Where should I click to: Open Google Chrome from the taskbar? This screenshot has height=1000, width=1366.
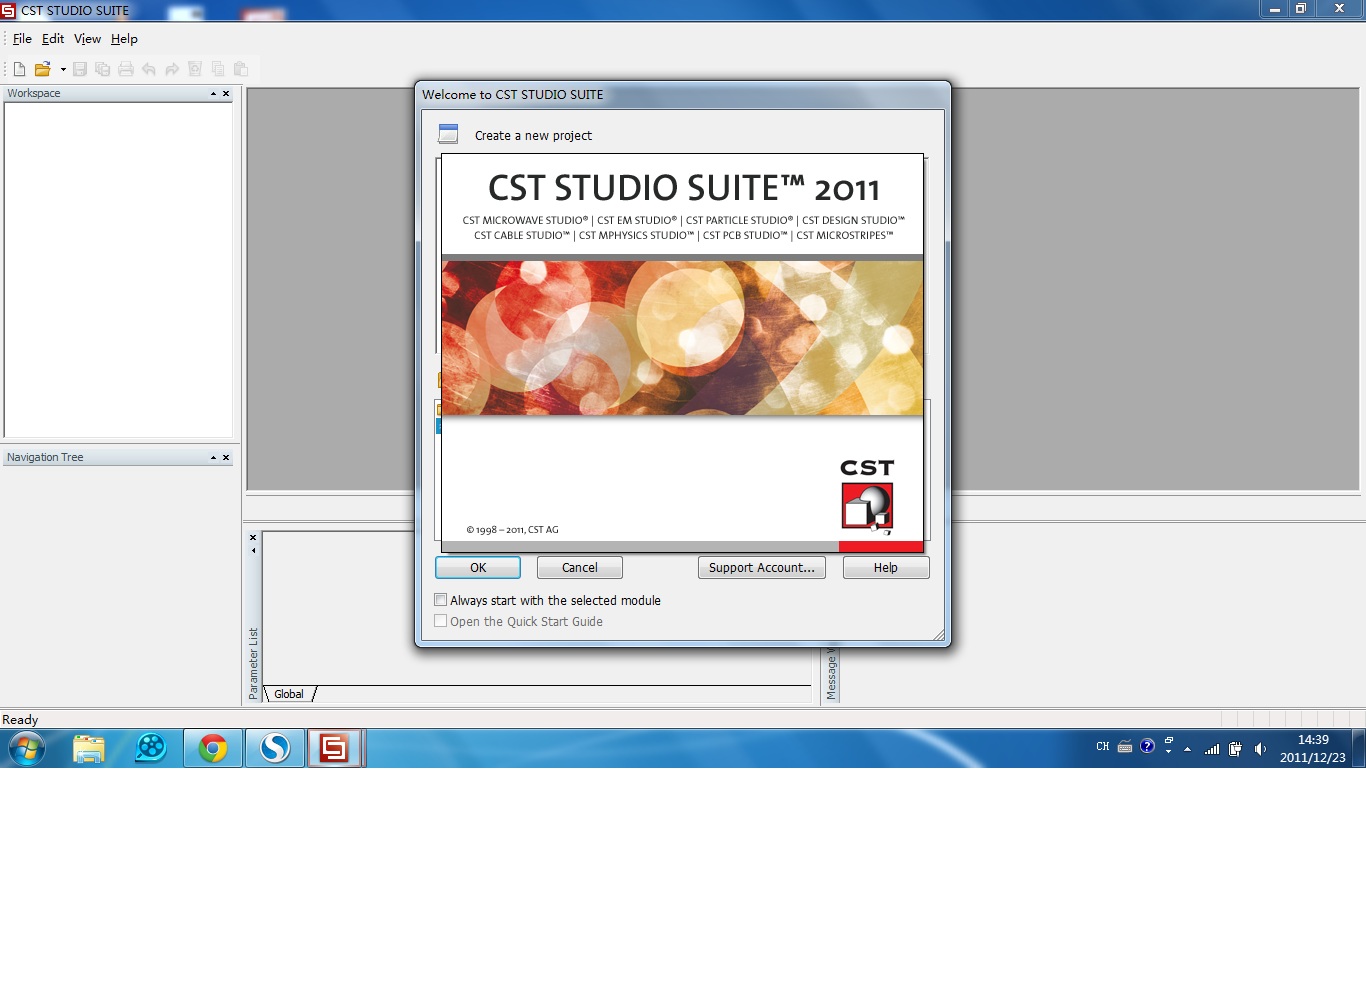tap(213, 748)
